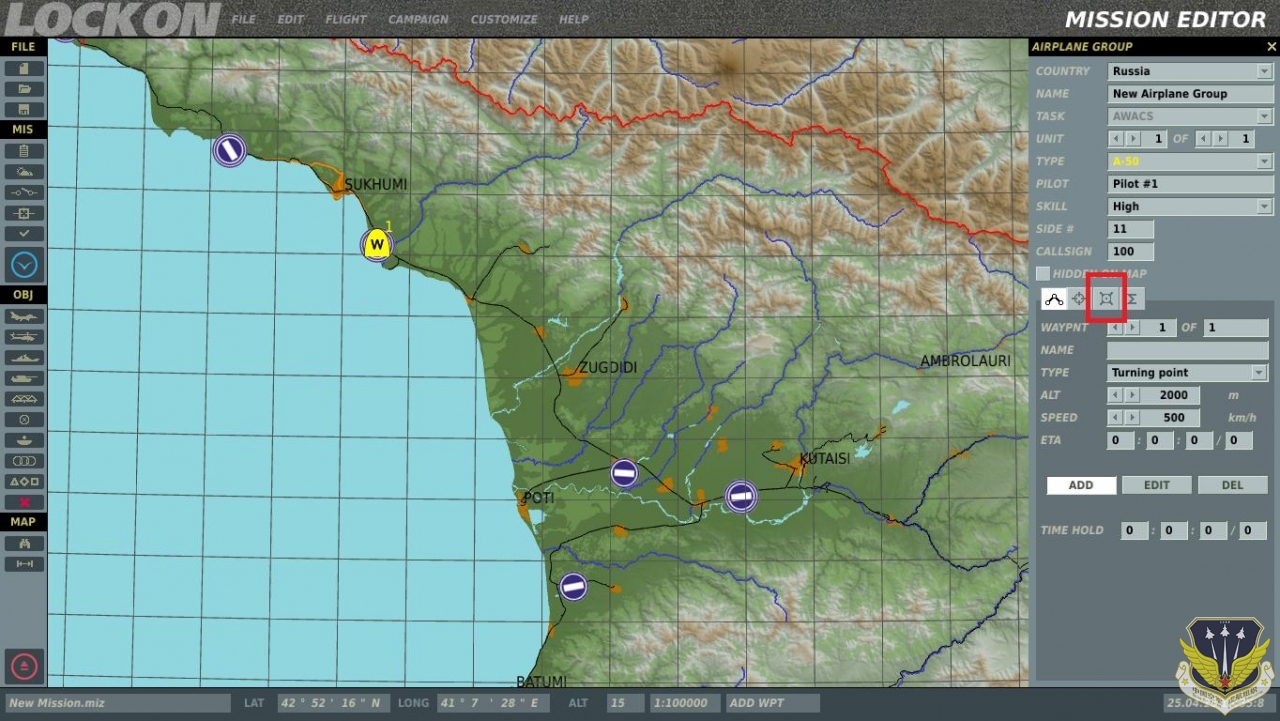1280x721 pixels.
Task: Switch to the targeting crosshair tab
Action: coord(1079,298)
